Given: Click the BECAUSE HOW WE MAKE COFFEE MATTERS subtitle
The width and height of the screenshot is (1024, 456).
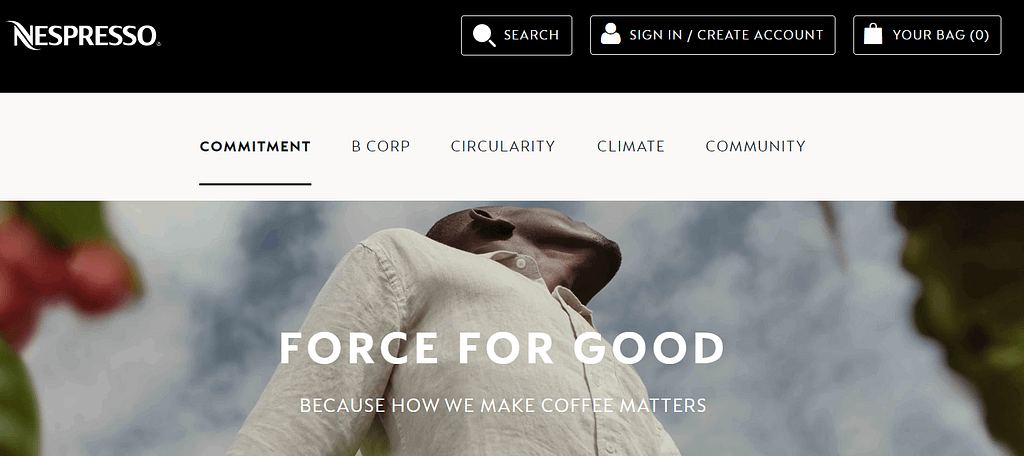Looking at the screenshot, I should coord(503,405).
